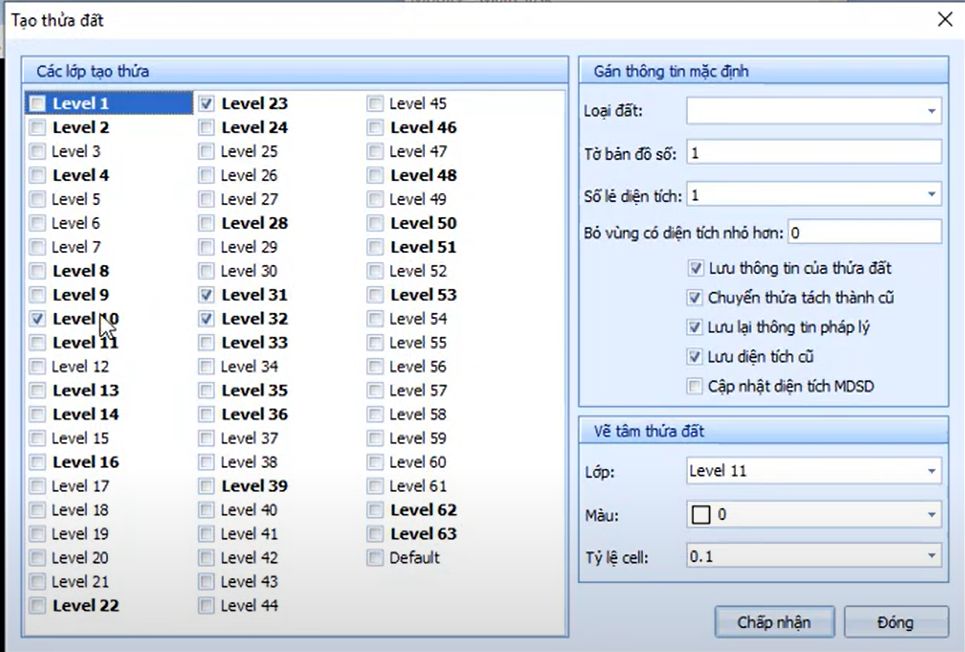Enable the Level 46 layer checkbox
Image resolution: width=965 pixels, height=652 pixels.
click(x=375, y=127)
